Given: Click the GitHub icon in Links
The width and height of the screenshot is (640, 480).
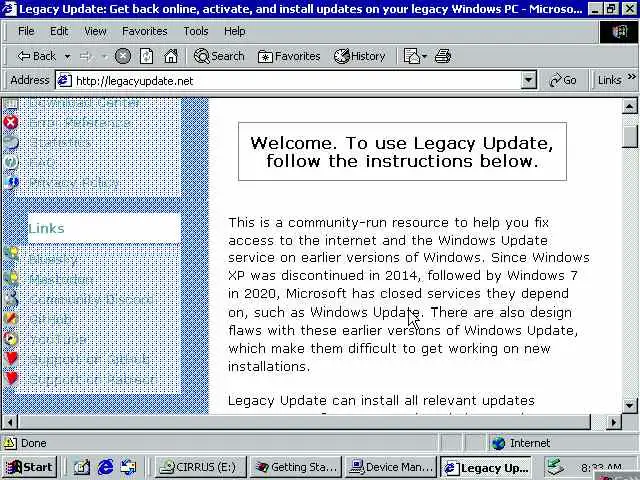Looking at the screenshot, I should [x=11, y=318].
